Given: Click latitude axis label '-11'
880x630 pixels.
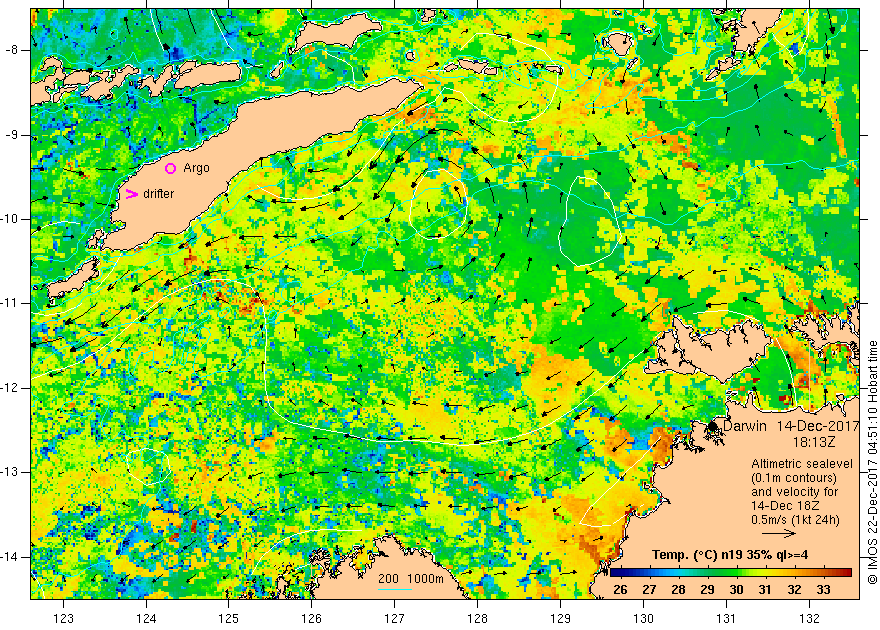Looking at the screenshot, I should click(x=11, y=303).
